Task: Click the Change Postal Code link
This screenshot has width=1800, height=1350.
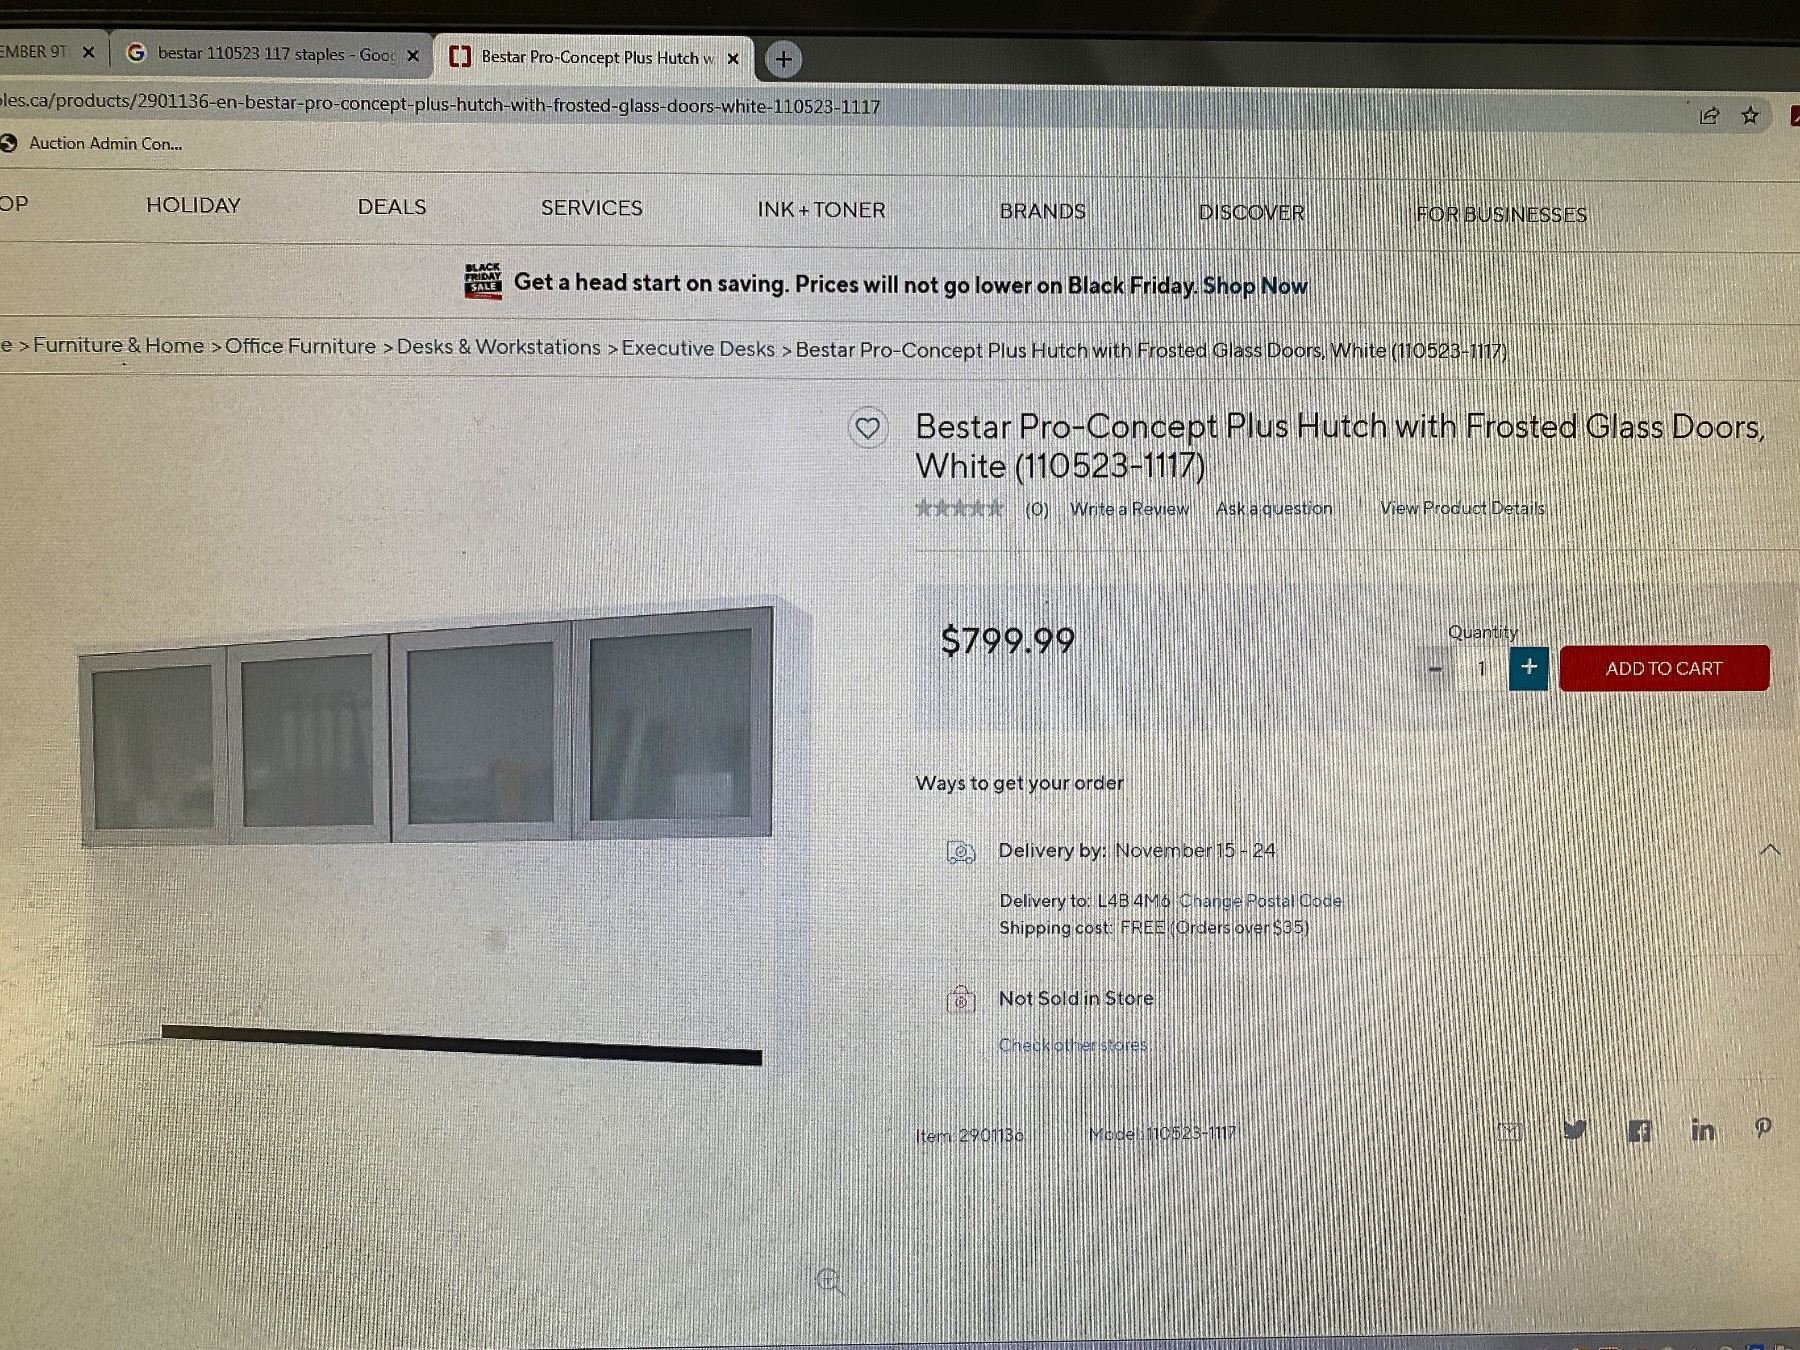Action: tap(1260, 901)
